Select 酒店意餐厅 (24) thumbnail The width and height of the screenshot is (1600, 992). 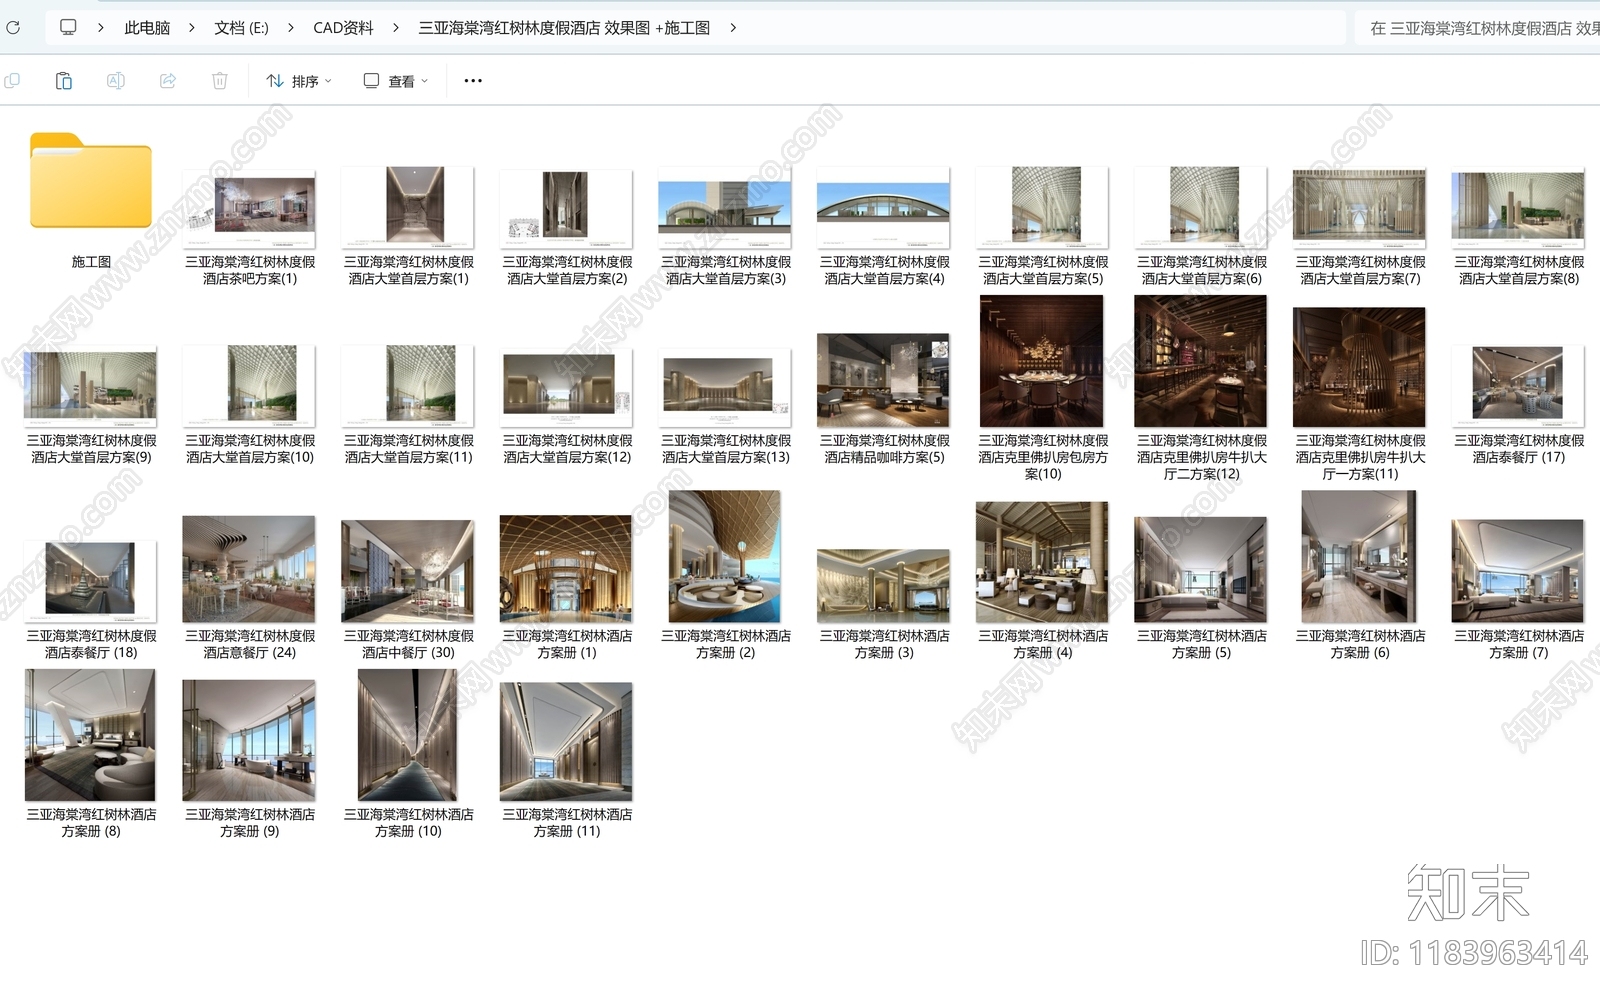pos(250,569)
